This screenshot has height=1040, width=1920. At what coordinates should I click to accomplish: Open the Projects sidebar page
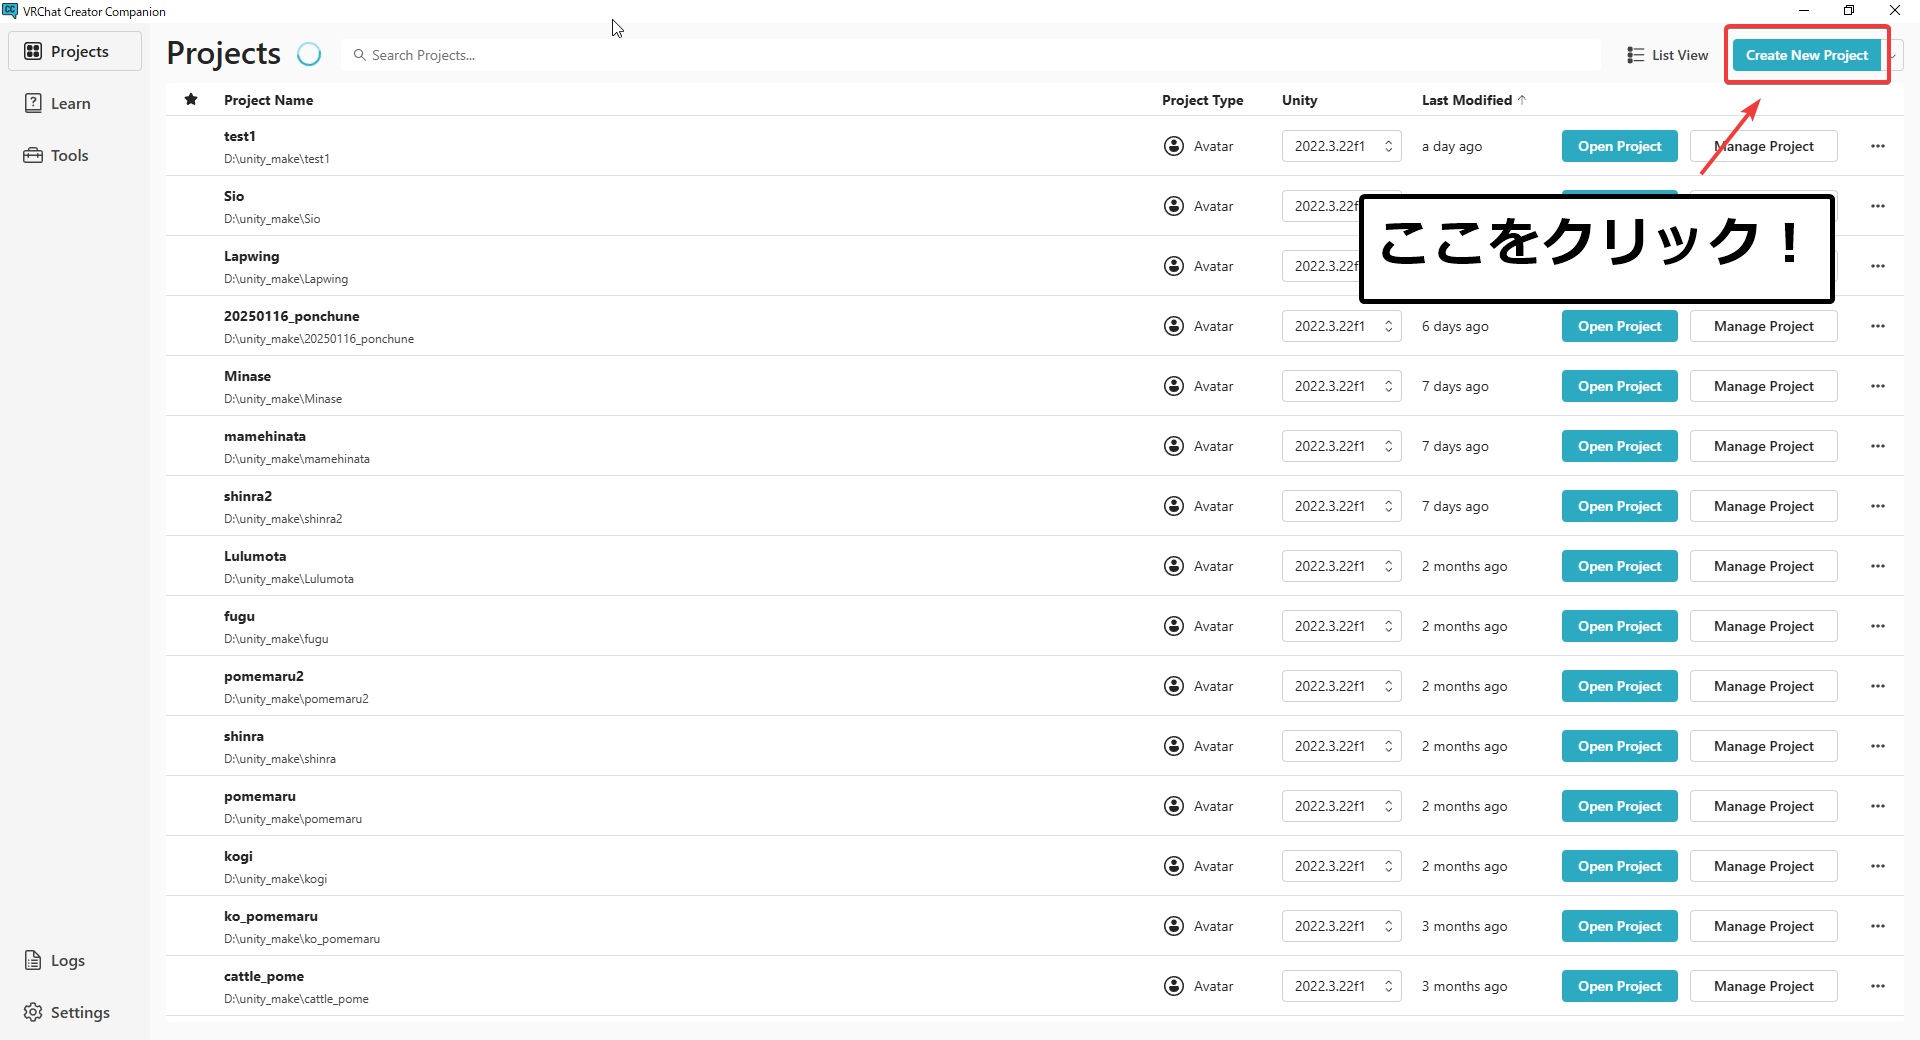click(75, 51)
